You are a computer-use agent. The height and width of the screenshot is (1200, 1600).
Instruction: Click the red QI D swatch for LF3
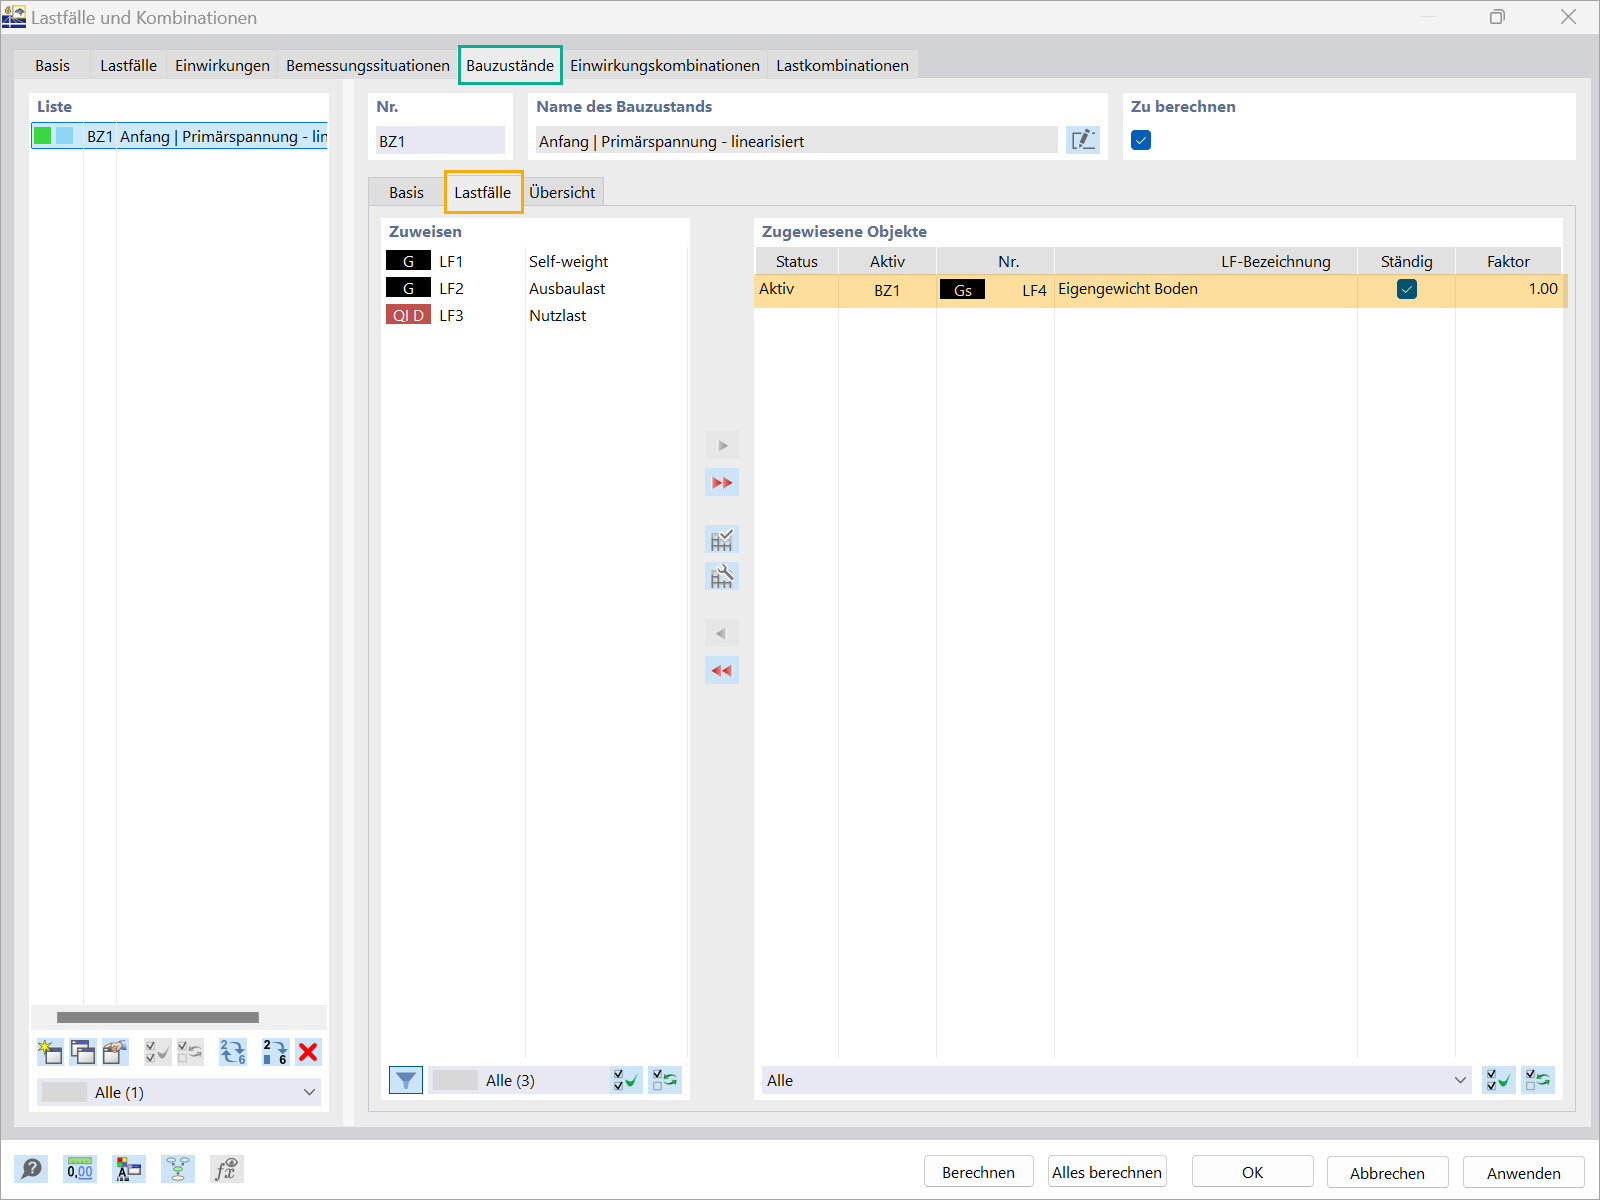[408, 315]
